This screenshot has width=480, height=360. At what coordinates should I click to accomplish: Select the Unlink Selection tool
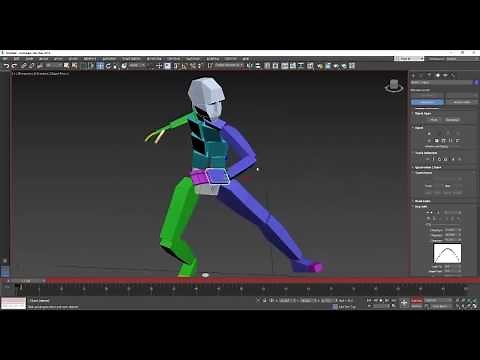point(32,66)
